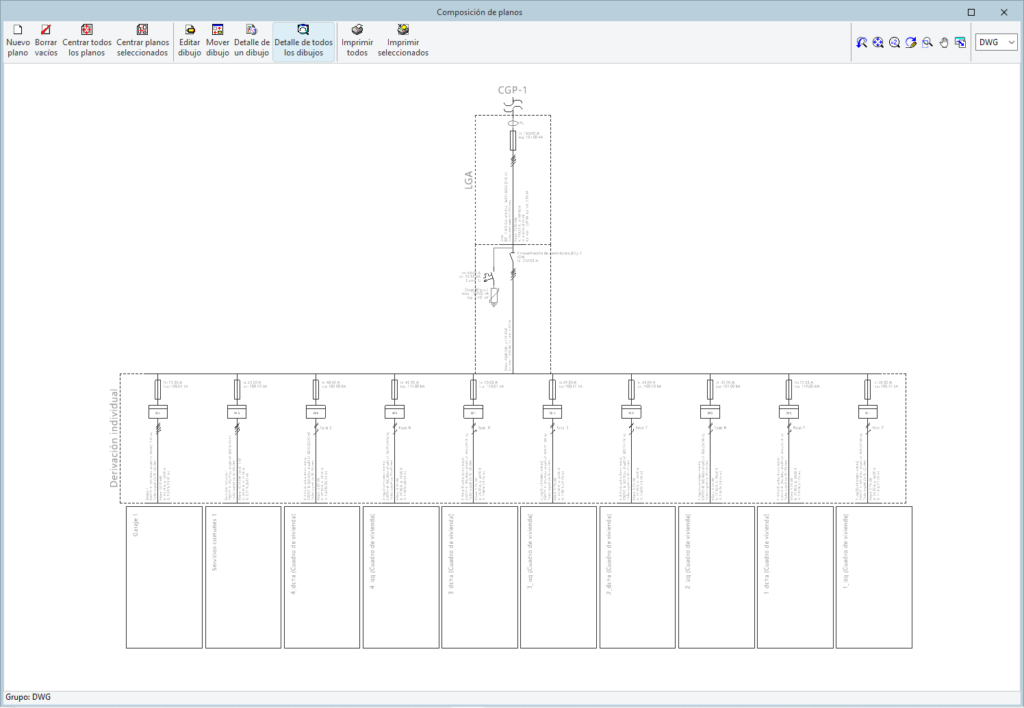Click the 2_dcha (Cuadro de vivienda) label
The height and width of the screenshot is (708, 1024).
609,554
